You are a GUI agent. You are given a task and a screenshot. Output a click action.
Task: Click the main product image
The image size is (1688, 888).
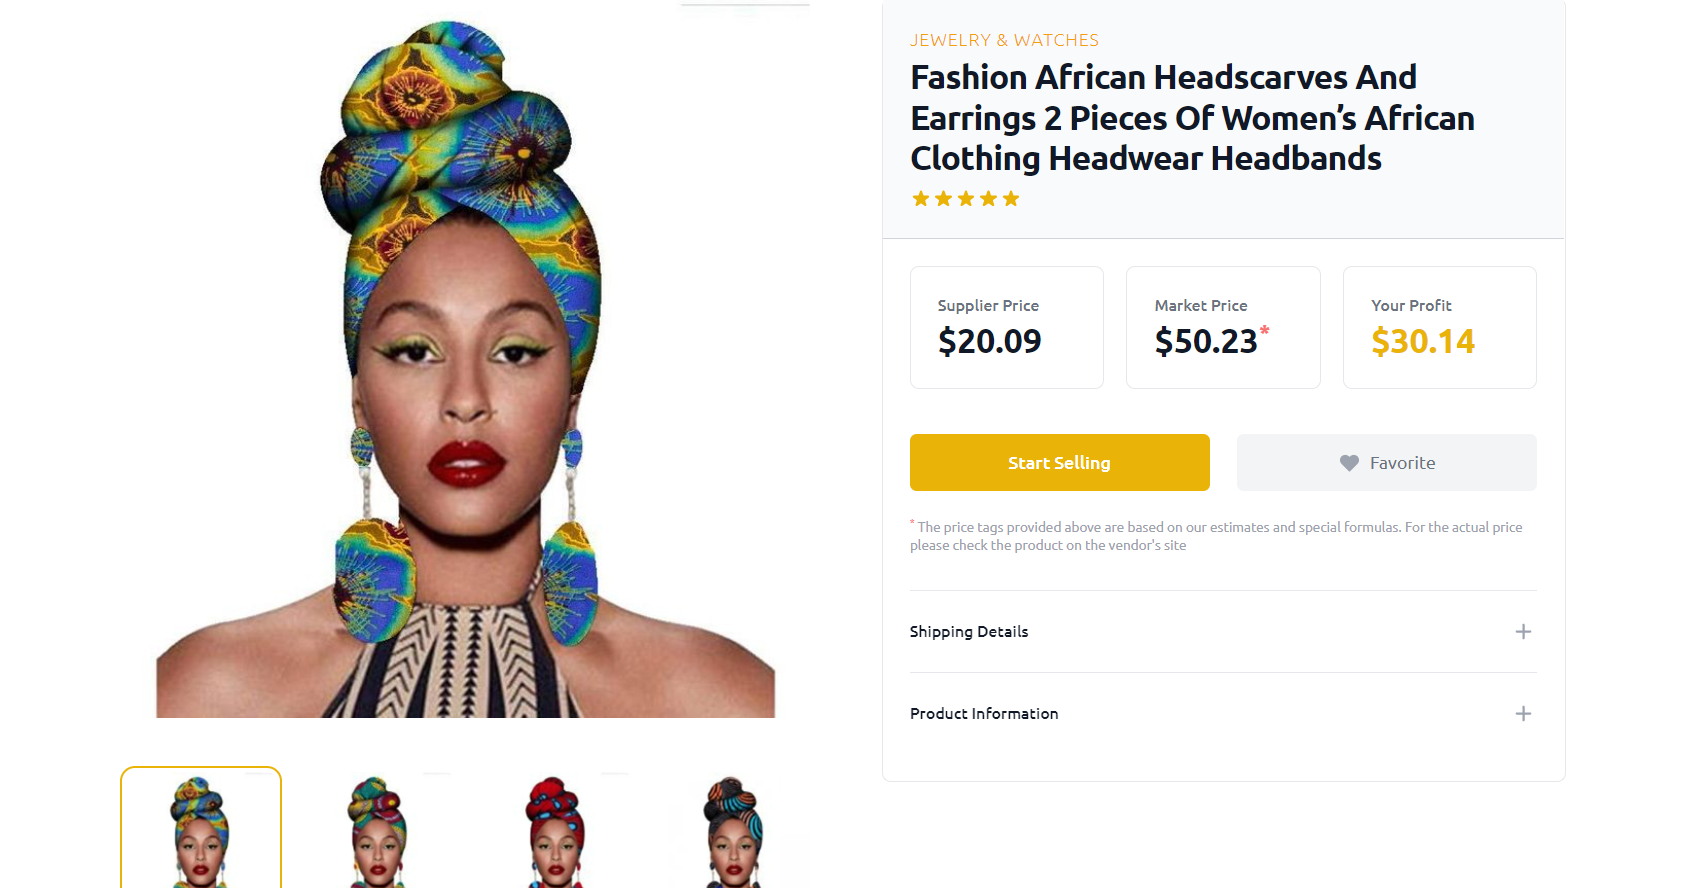465,368
